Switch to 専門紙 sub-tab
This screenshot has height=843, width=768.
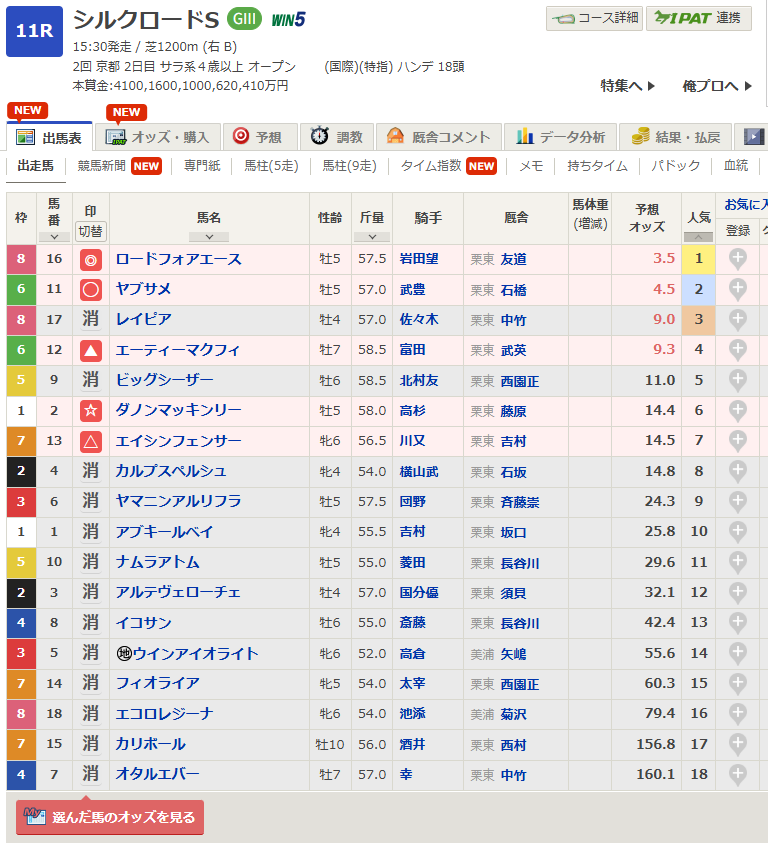click(202, 166)
